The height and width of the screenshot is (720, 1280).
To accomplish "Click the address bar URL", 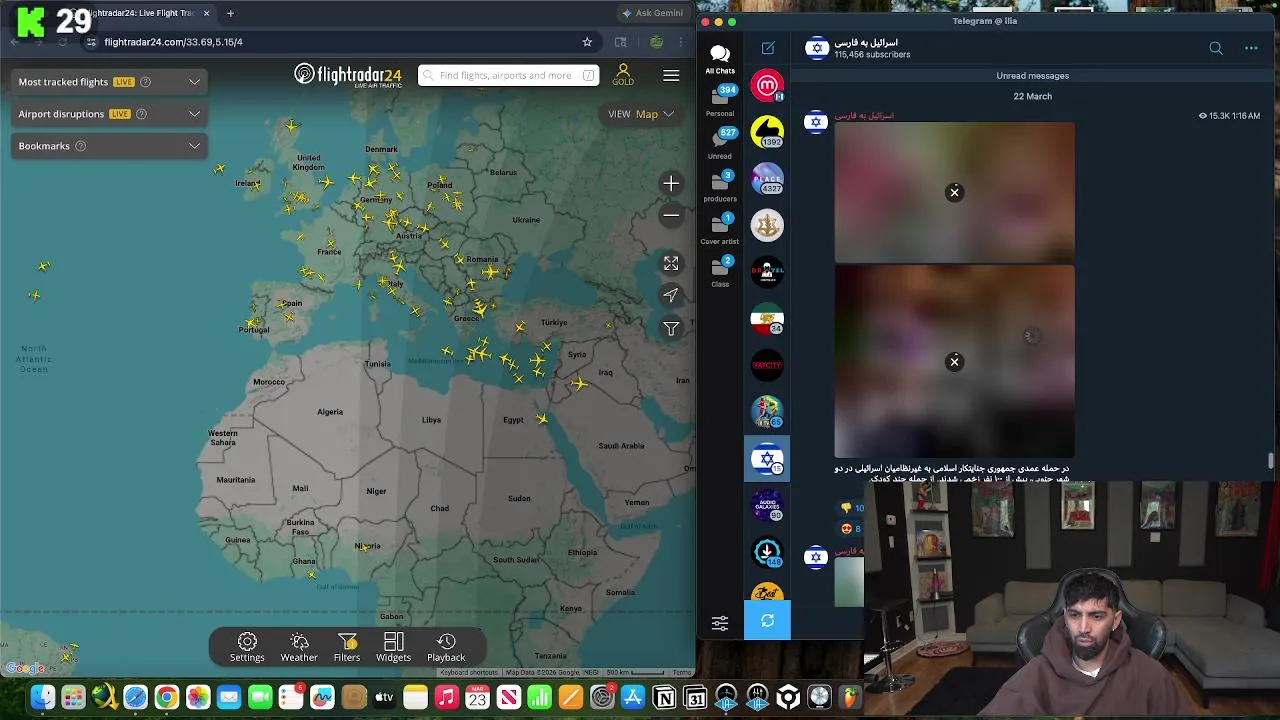I will (x=173, y=42).
